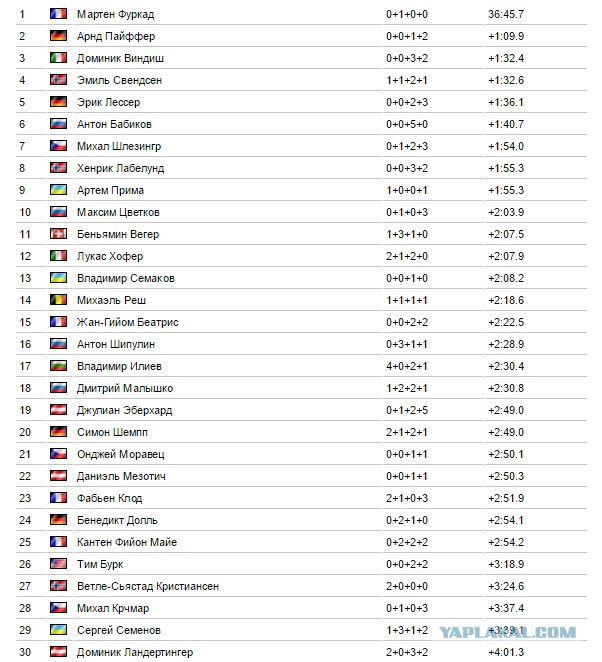The image size is (602, 662).
Task: Select athlete name Антон Шипулин
Action: pos(116,344)
